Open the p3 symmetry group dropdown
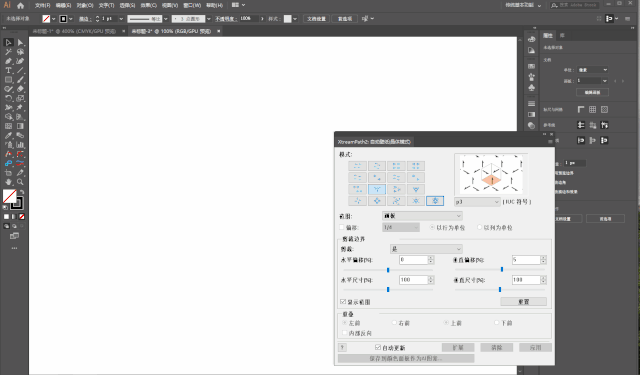Screen dimensions: 640x375 [477, 202]
